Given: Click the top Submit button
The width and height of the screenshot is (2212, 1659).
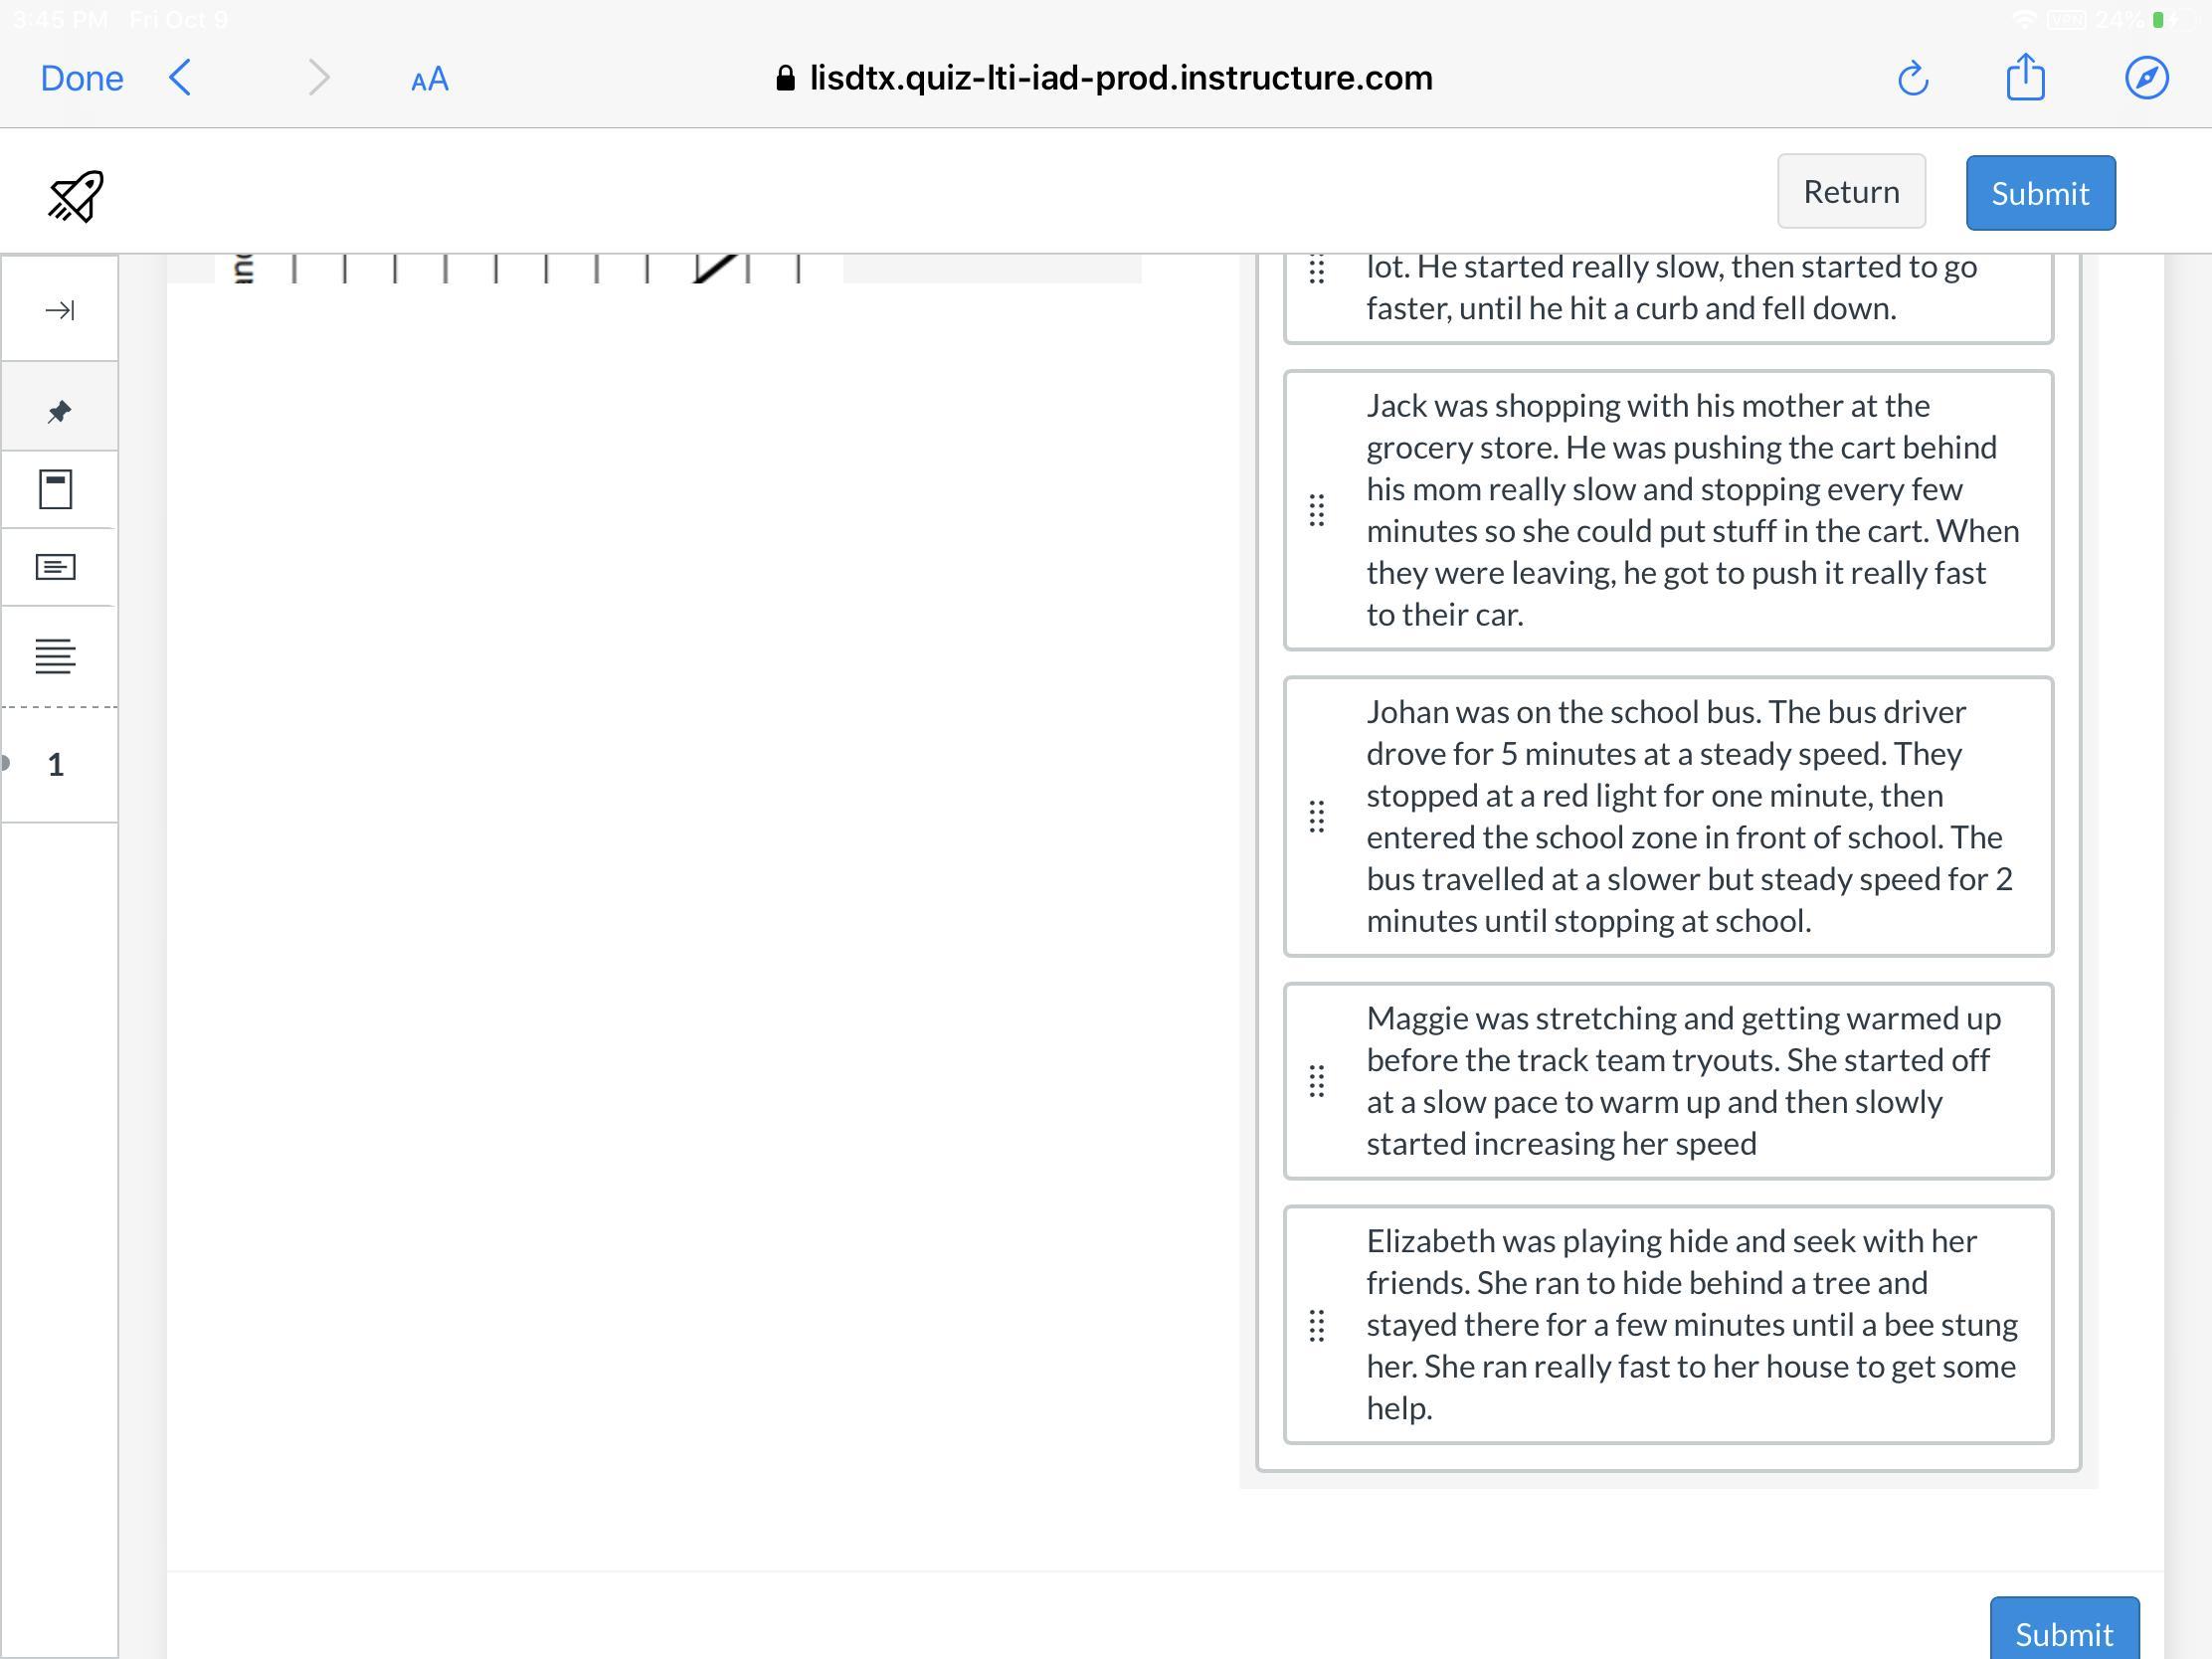Looking at the screenshot, I should tap(2039, 193).
